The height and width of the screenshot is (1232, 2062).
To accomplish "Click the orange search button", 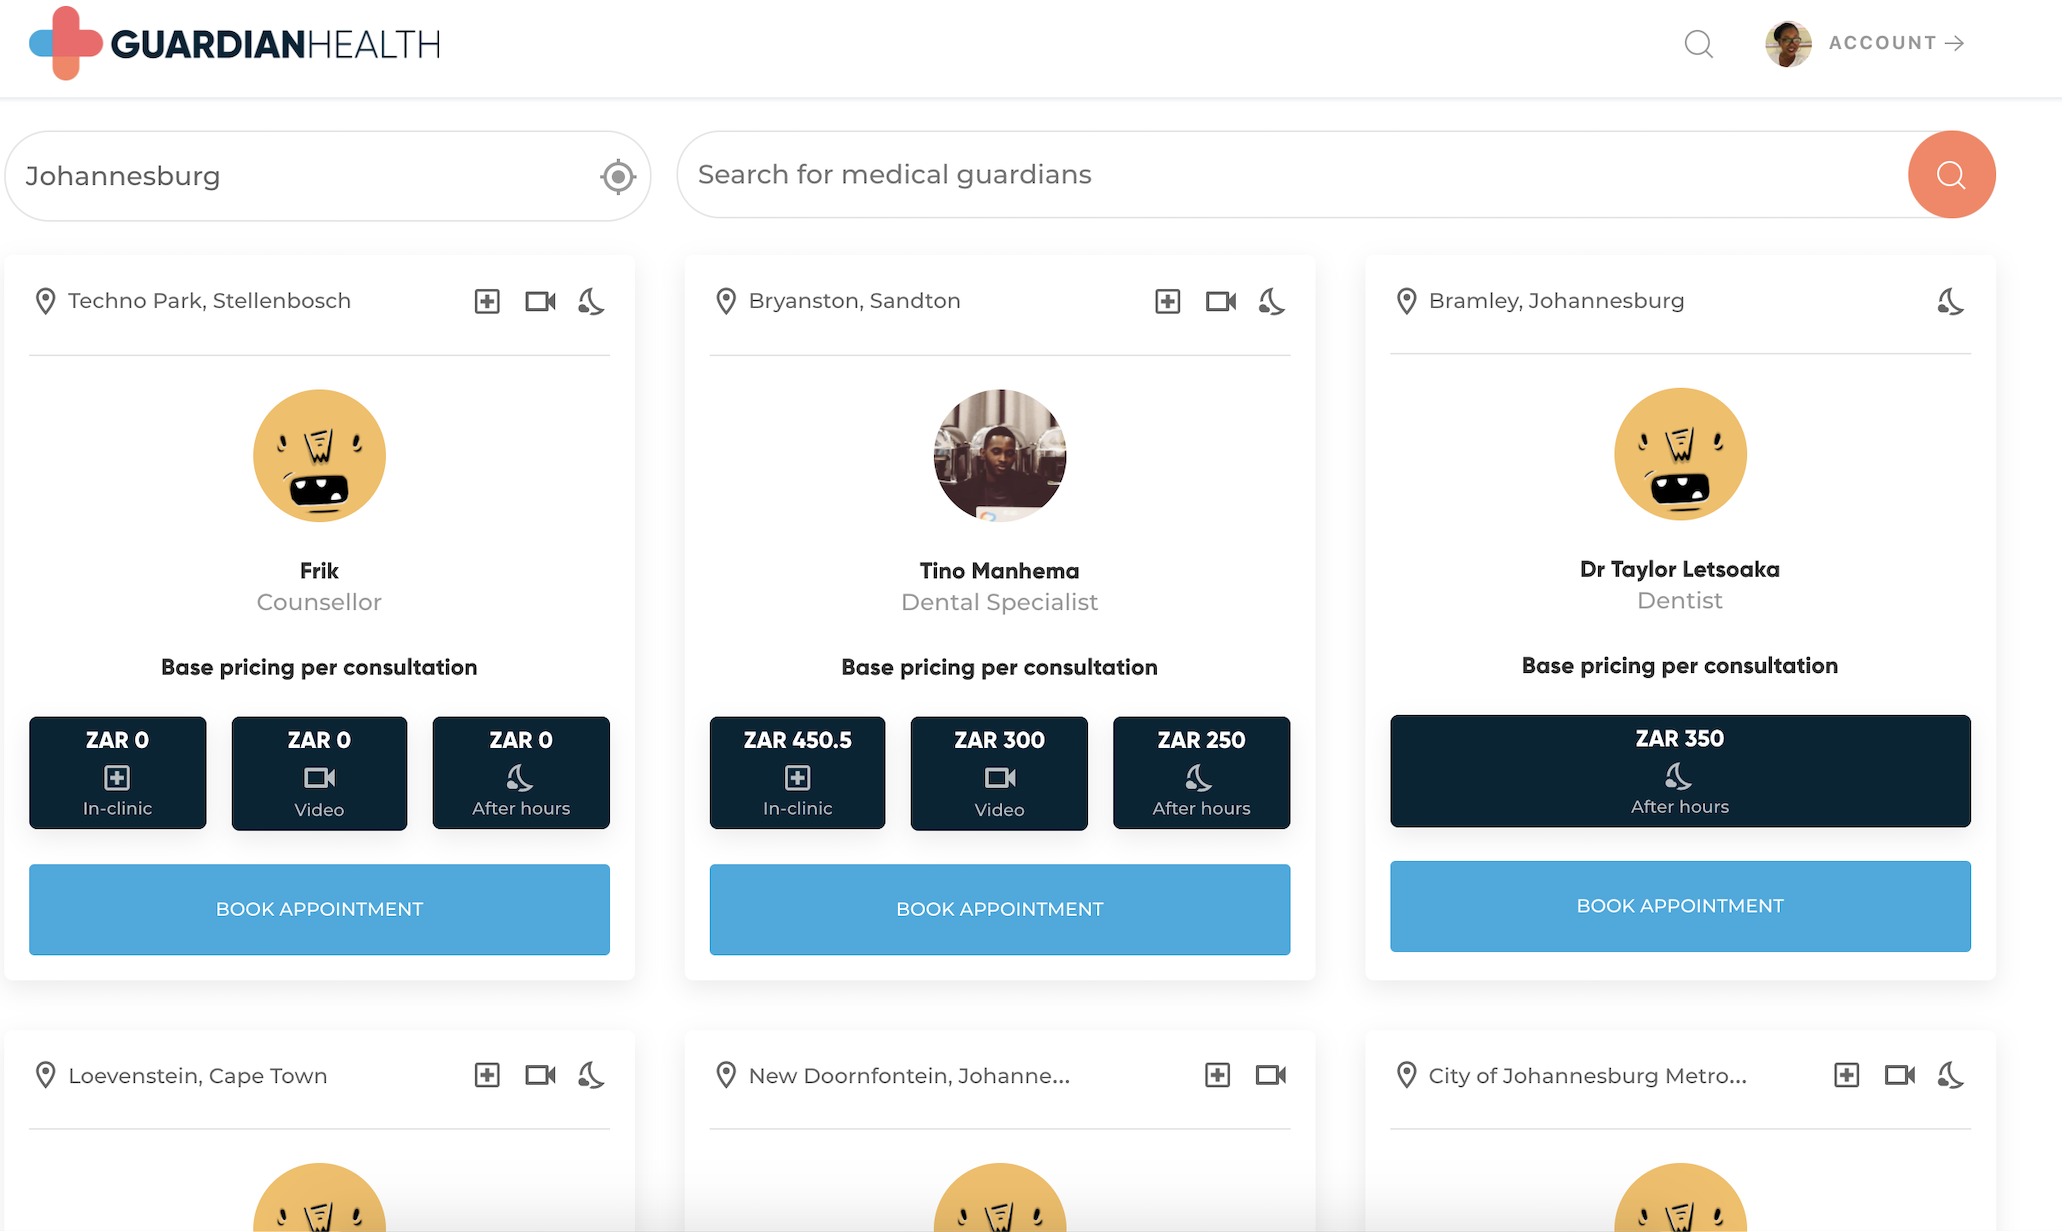I will (1951, 175).
